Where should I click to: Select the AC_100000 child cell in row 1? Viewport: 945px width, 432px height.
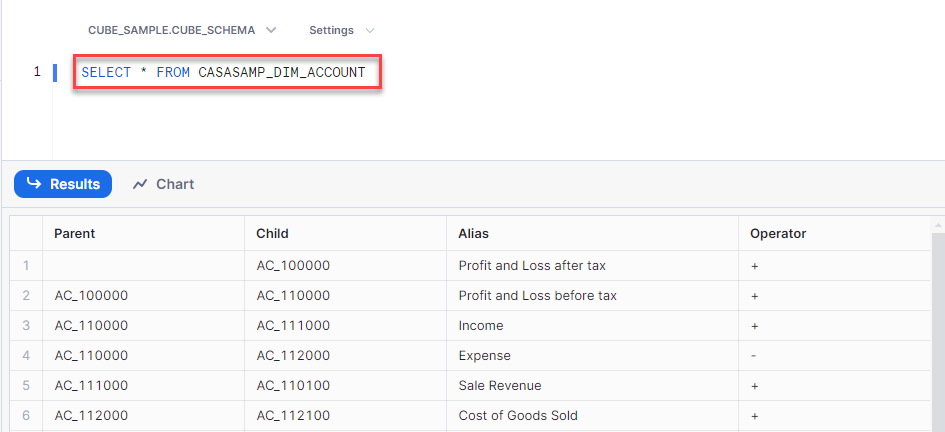293,265
